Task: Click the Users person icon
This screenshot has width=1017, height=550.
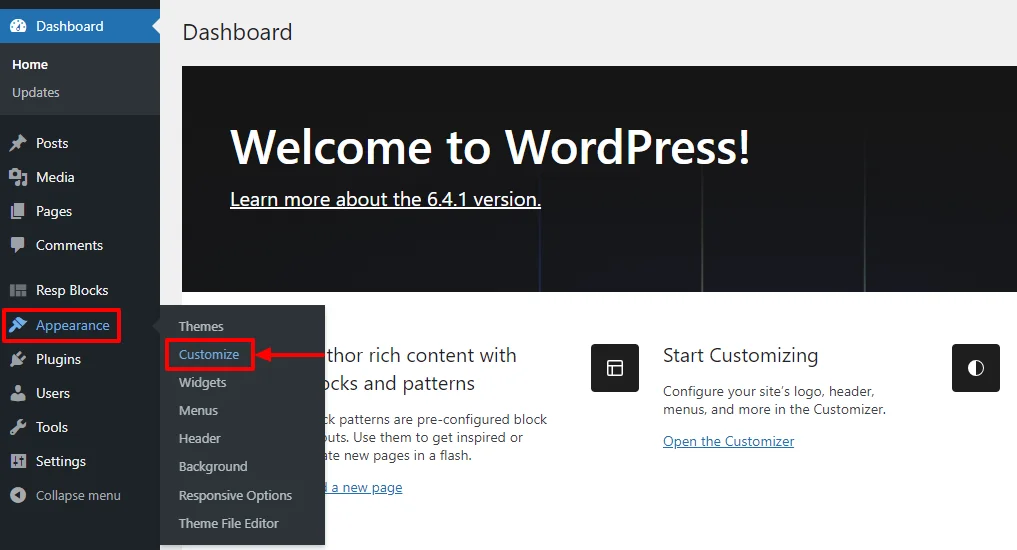Action: [x=18, y=393]
